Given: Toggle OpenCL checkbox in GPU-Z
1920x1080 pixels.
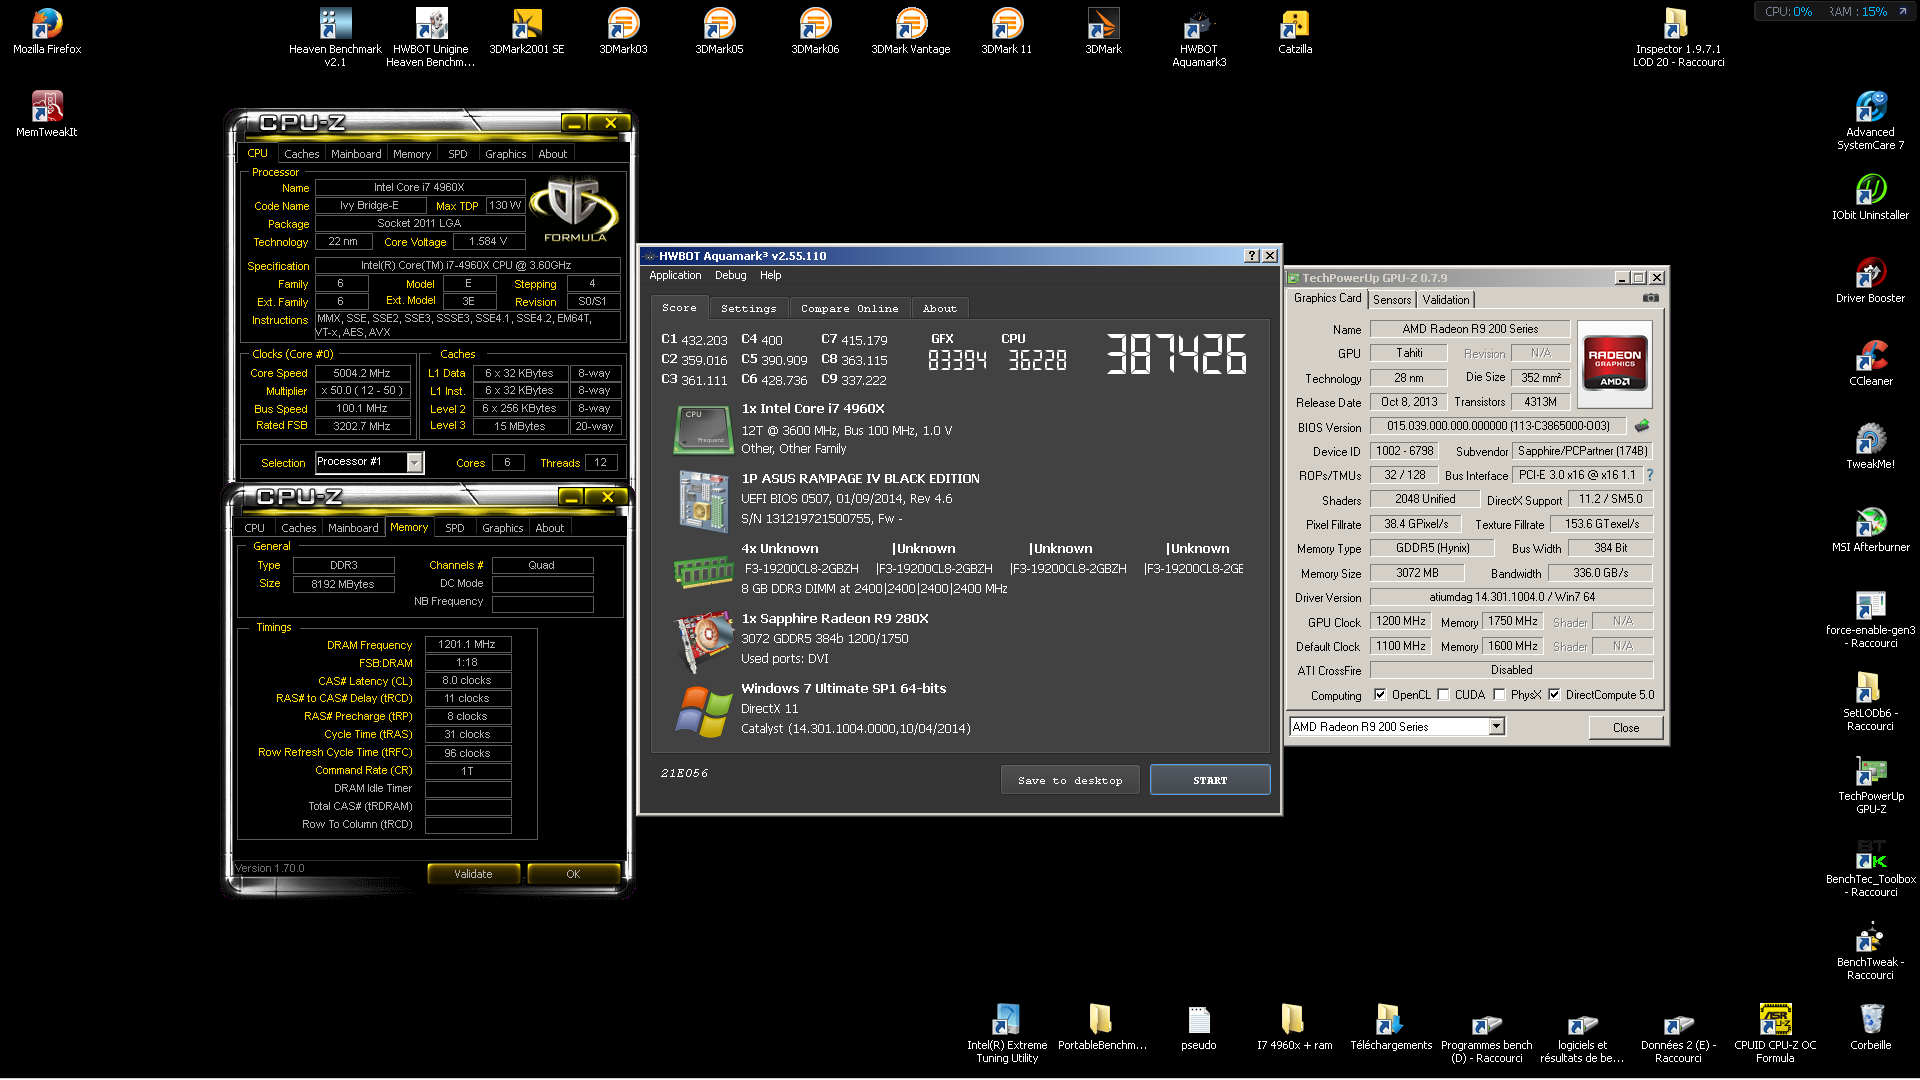Looking at the screenshot, I should [1380, 695].
